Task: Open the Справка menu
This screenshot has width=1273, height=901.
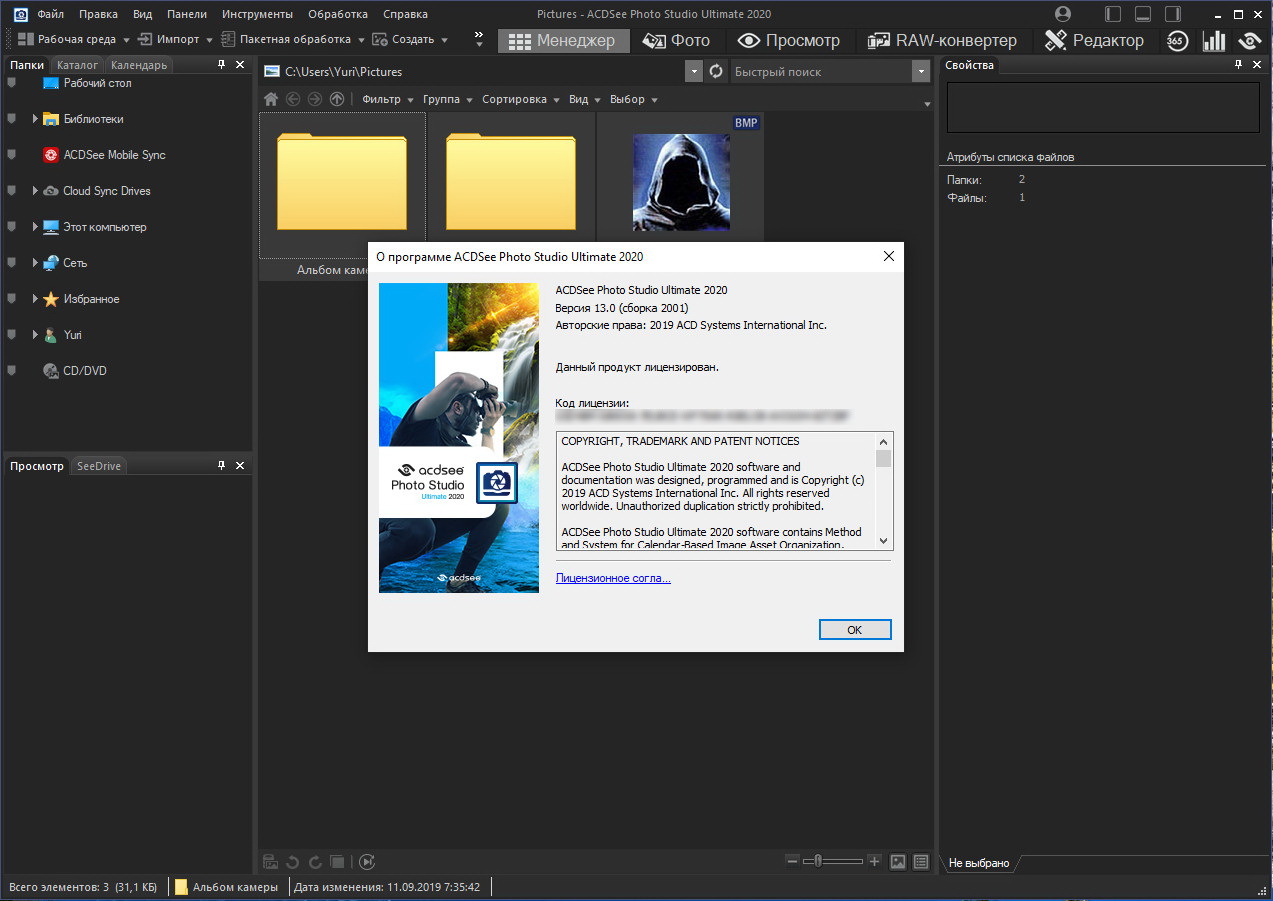Action: pos(405,14)
